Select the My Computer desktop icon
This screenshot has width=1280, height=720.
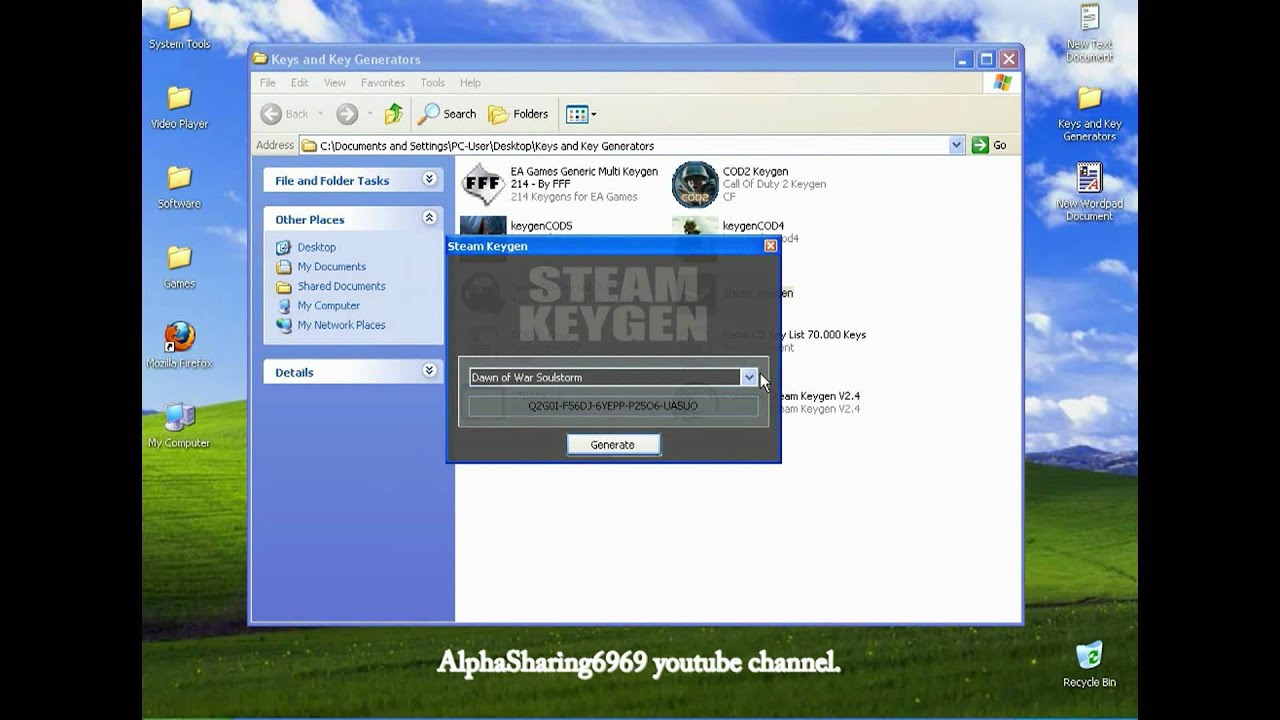179,425
